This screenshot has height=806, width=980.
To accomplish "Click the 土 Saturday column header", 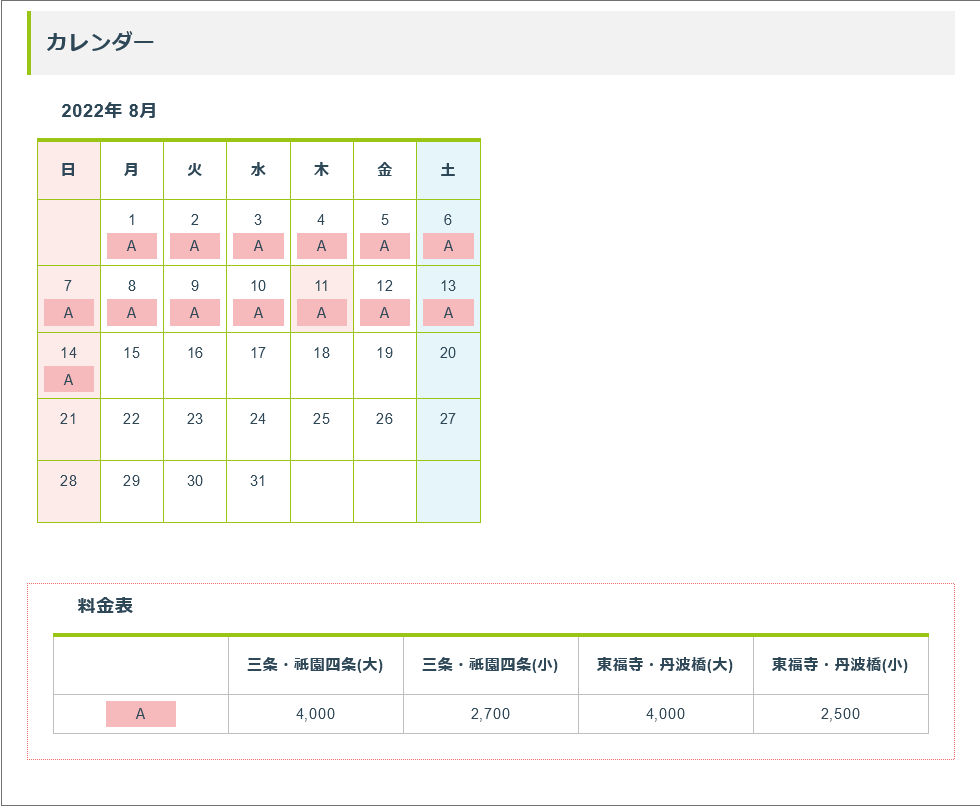I will 448,170.
